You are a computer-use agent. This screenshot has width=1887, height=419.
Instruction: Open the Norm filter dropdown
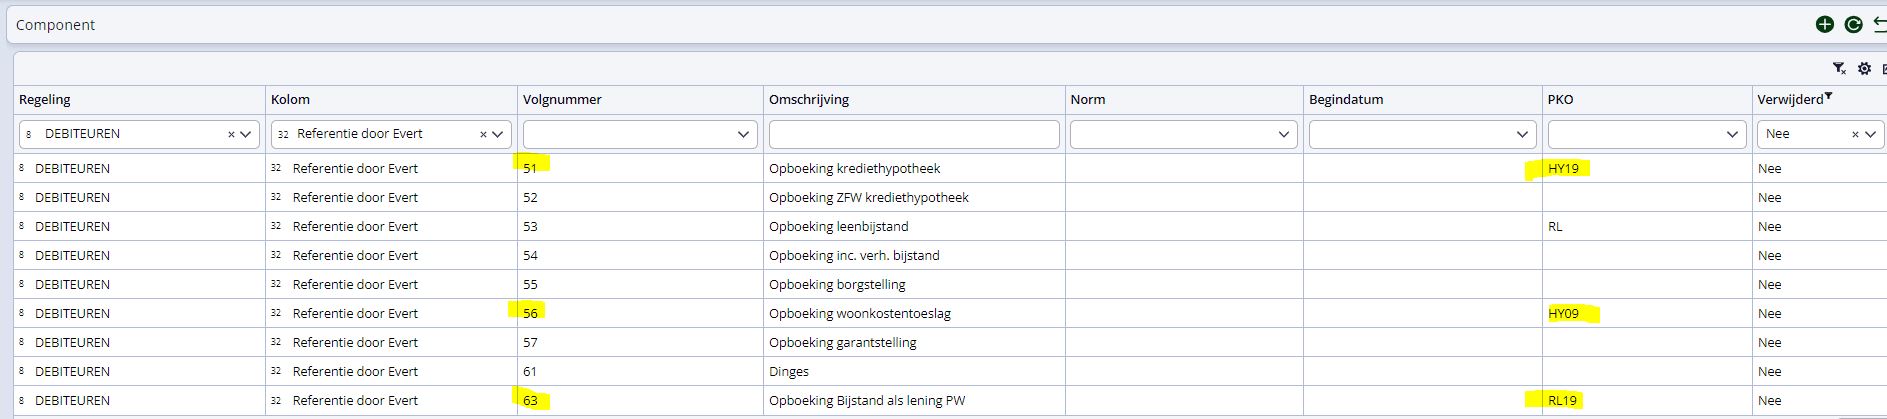[1284, 134]
